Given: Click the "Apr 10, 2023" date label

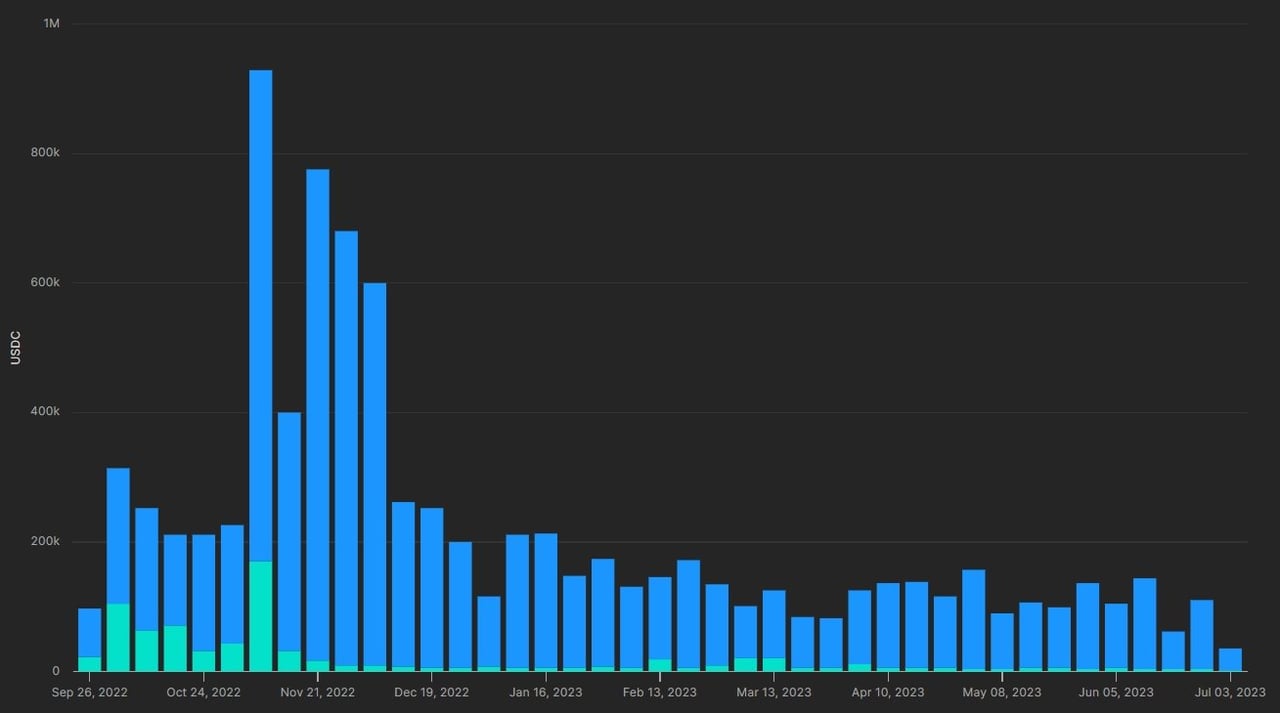Looking at the screenshot, I should click(888, 692).
